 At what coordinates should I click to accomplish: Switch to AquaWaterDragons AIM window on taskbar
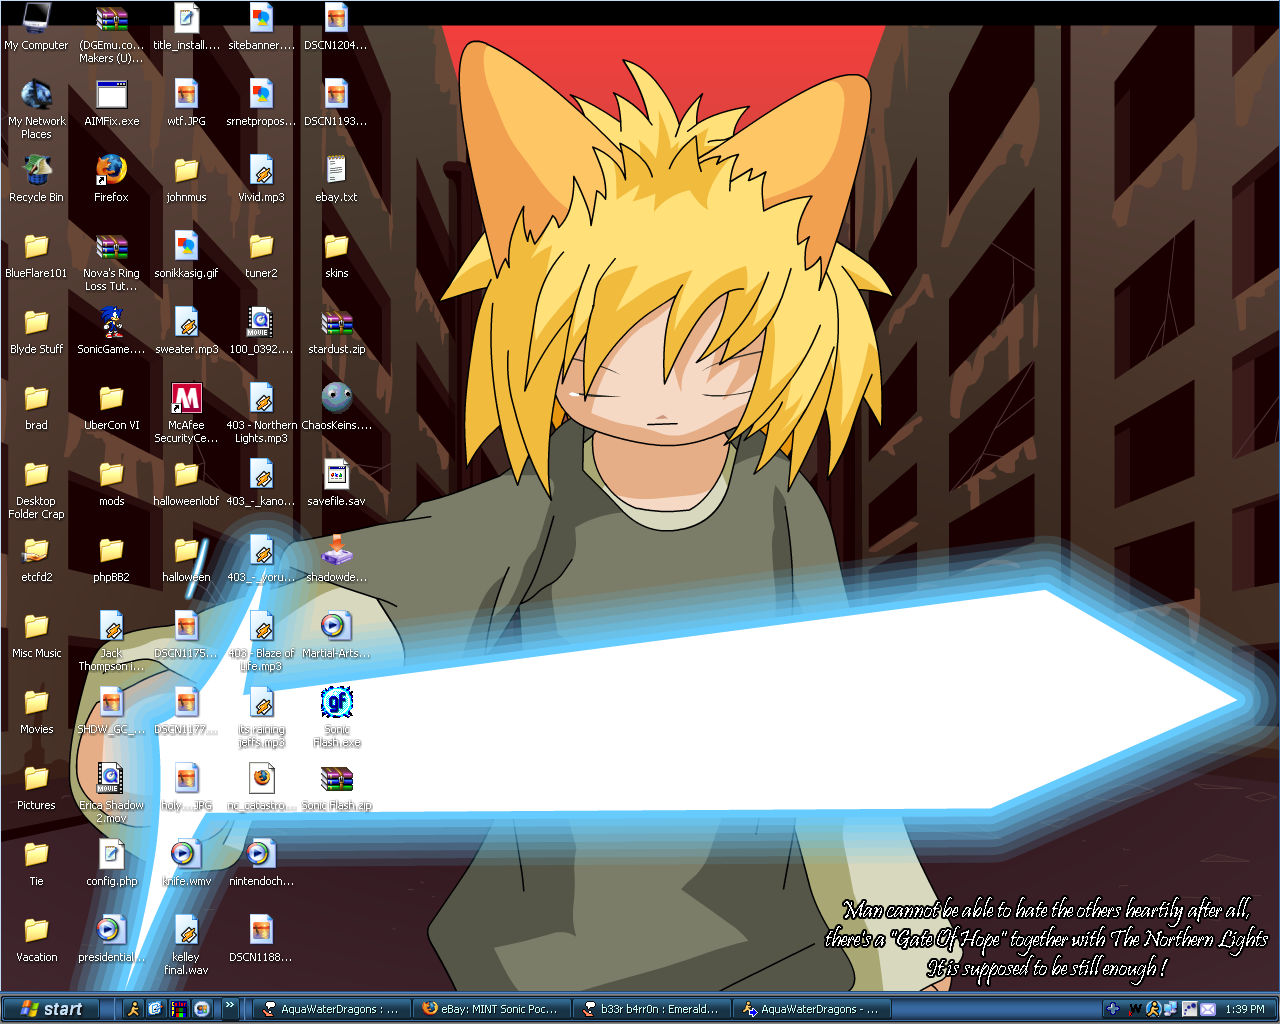click(813, 1009)
